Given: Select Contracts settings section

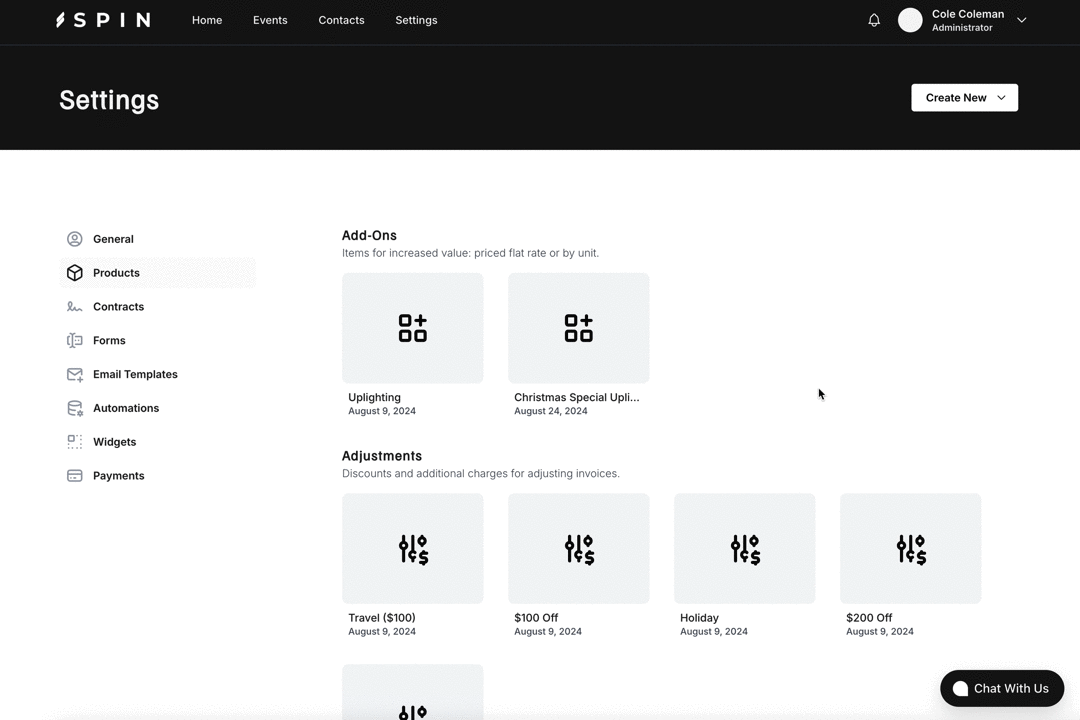Looking at the screenshot, I should pyautogui.click(x=158, y=307).
